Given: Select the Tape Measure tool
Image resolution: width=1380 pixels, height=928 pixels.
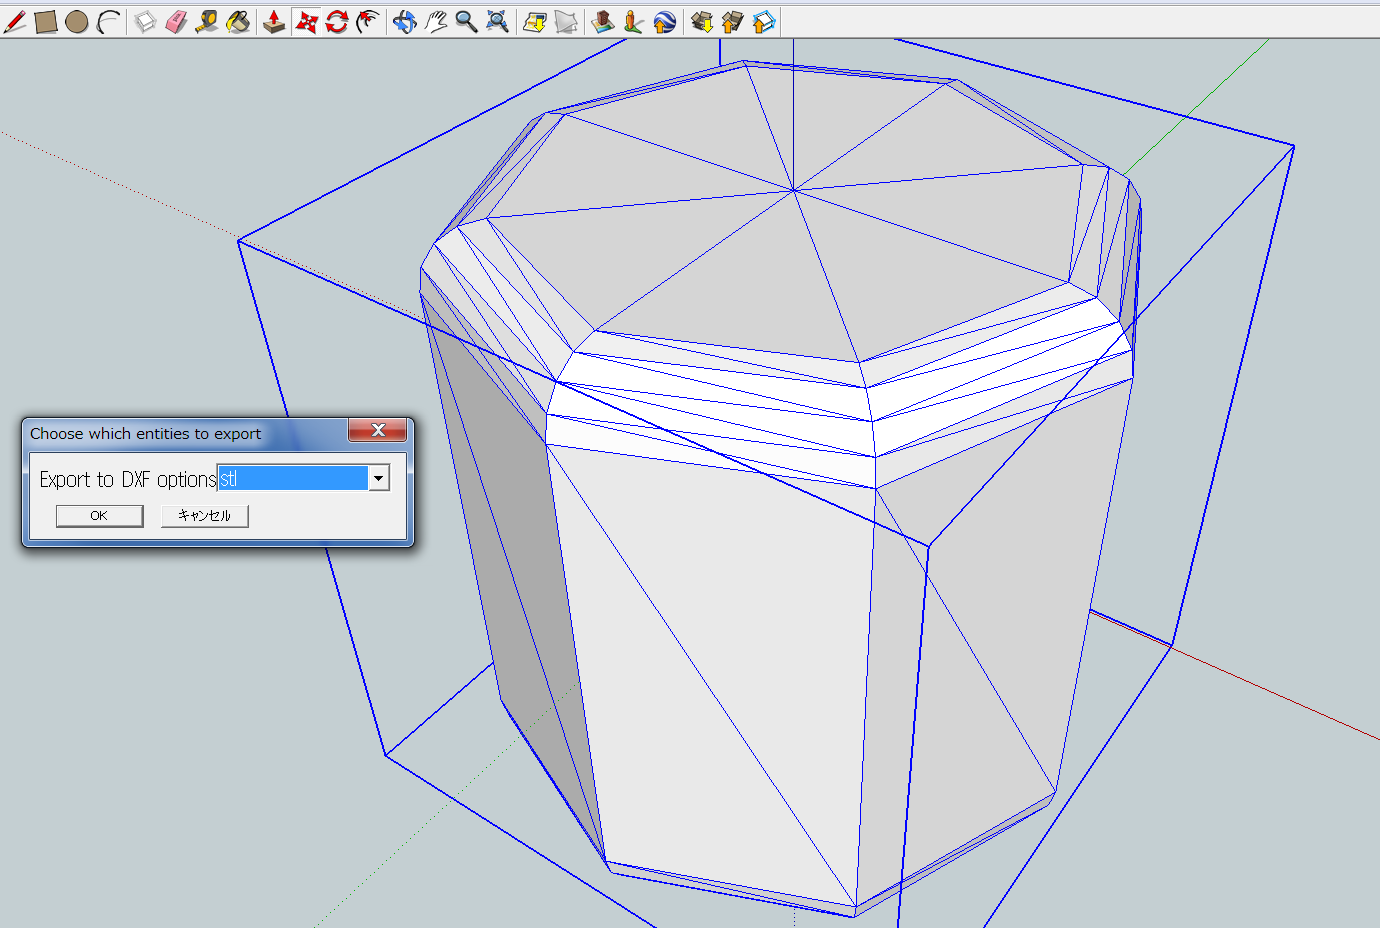Looking at the screenshot, I should click(x=208, y=20).
